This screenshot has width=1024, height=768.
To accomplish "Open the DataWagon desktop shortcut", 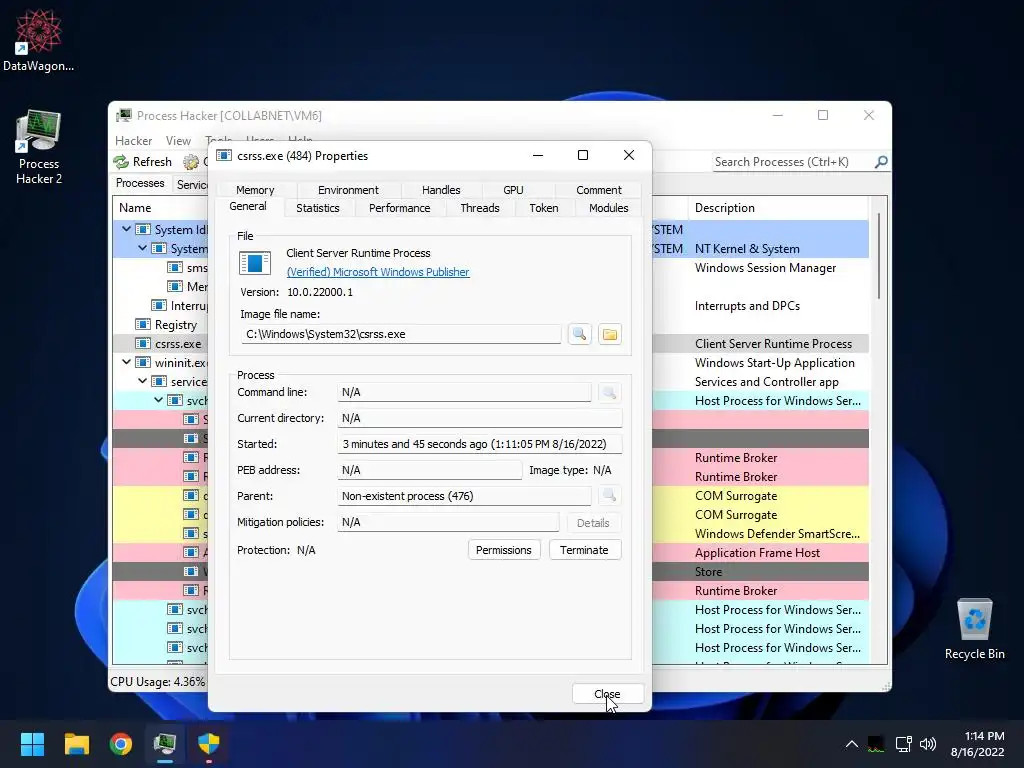I will coord(38,40).
